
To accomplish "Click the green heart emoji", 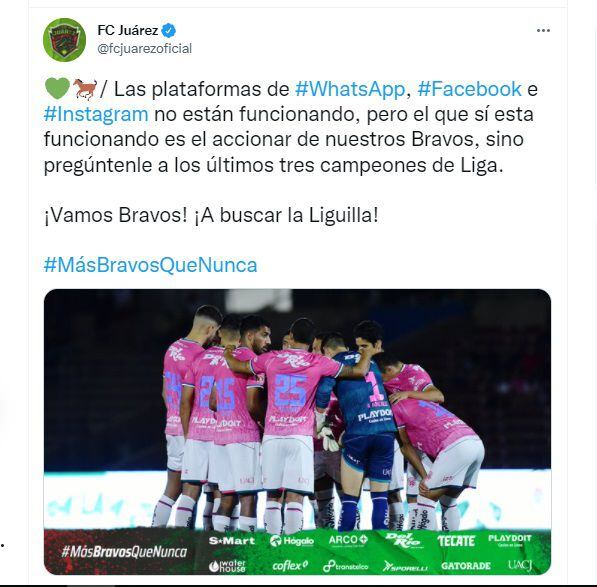I will tap(57, 88).
